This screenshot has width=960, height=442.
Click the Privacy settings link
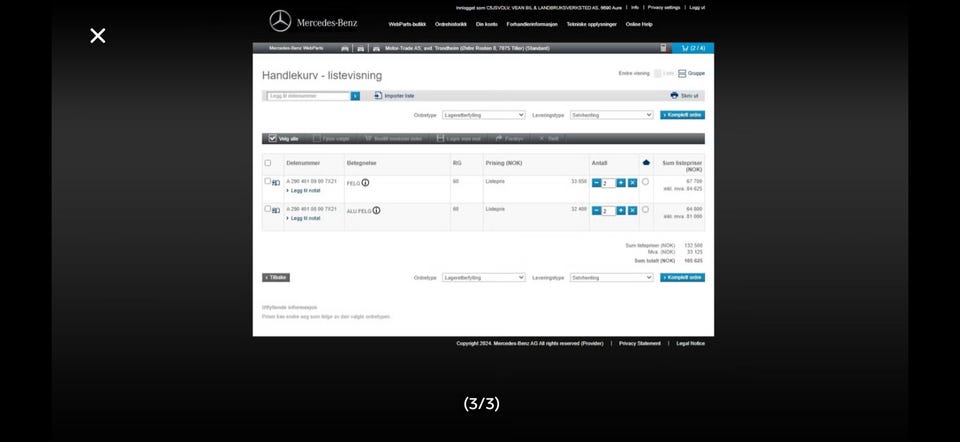[664, 8]
